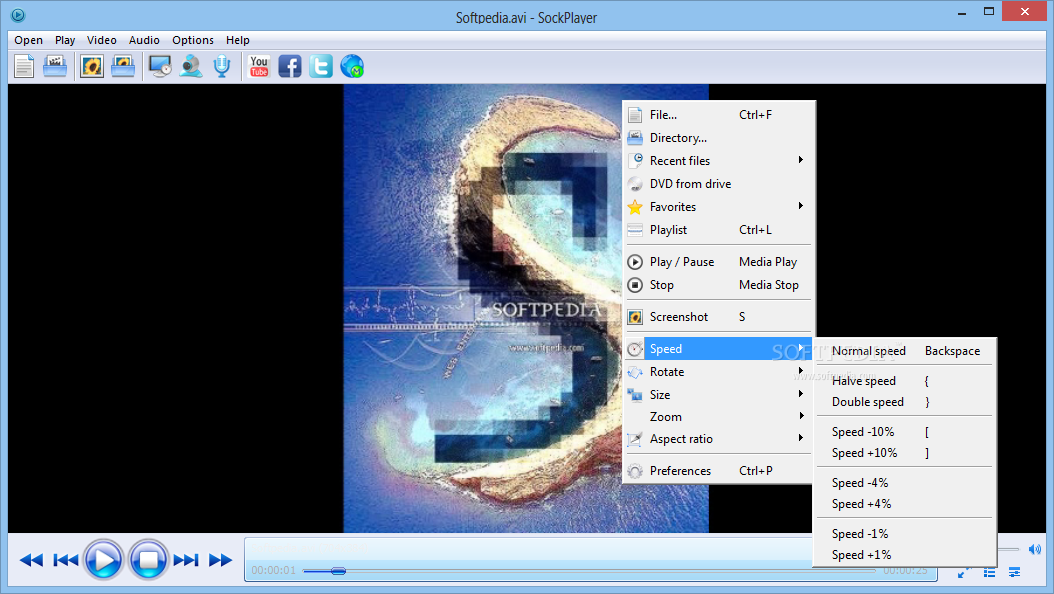Click the Twitter toolbar icon
This screenshot has width=1054, height=594.
click(321, 67)
